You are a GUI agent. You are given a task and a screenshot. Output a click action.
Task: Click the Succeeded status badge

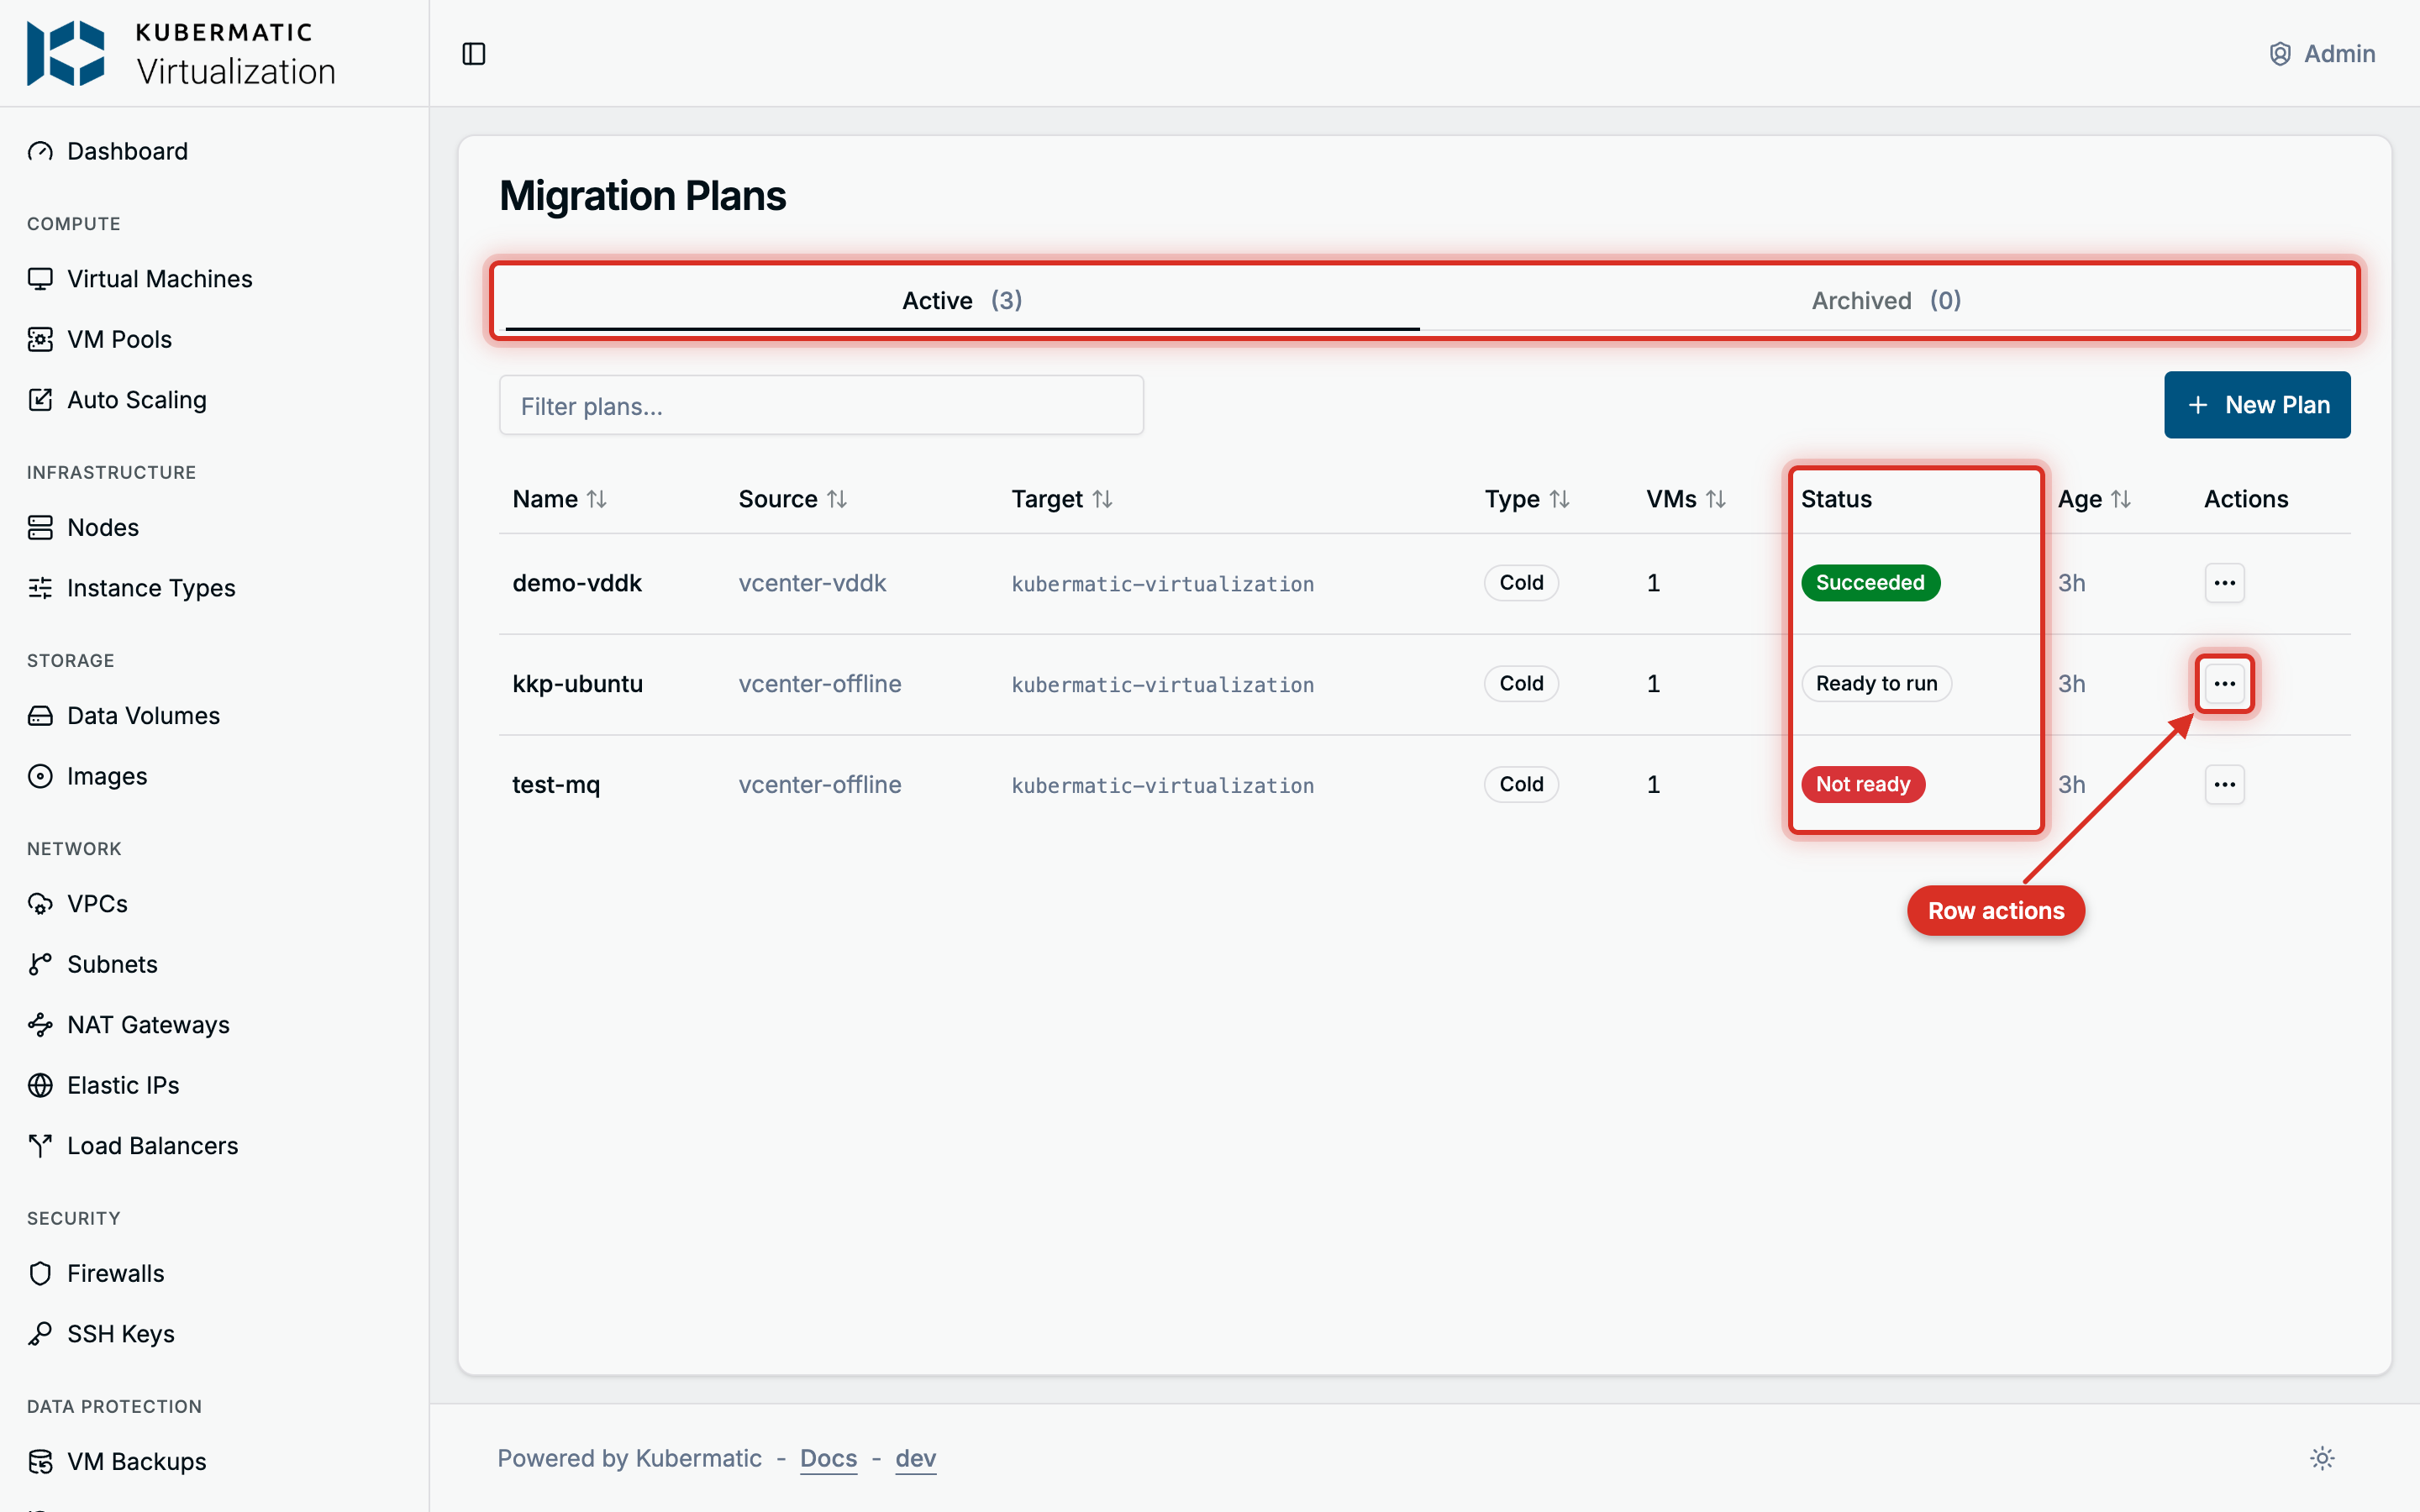pos(1870,583)
